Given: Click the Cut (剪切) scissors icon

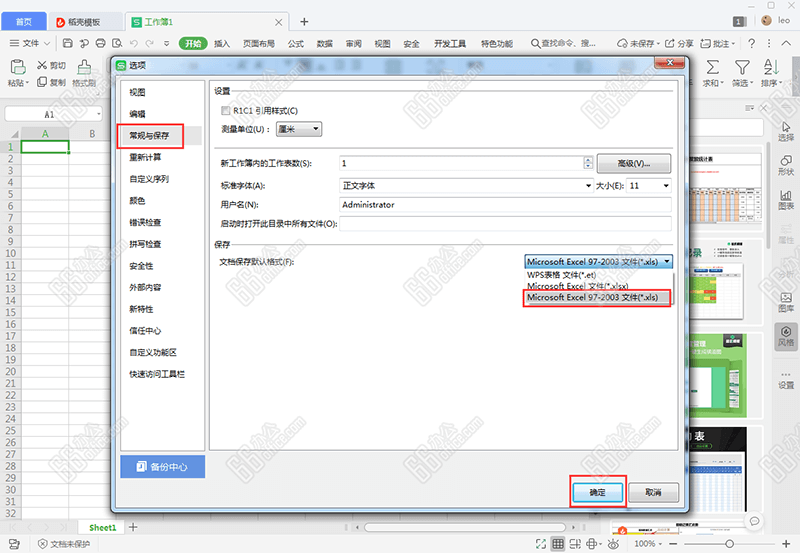Looking at the screenshot, I should tap(42, 65).
